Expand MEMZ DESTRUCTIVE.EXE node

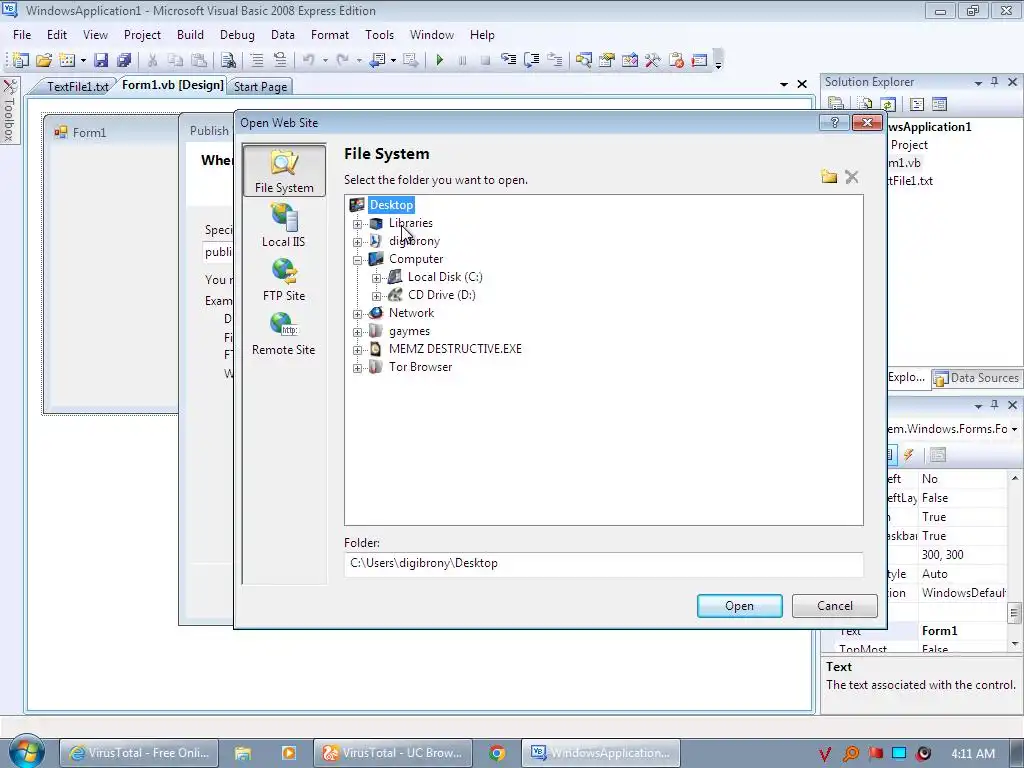[x=357, y=350]
